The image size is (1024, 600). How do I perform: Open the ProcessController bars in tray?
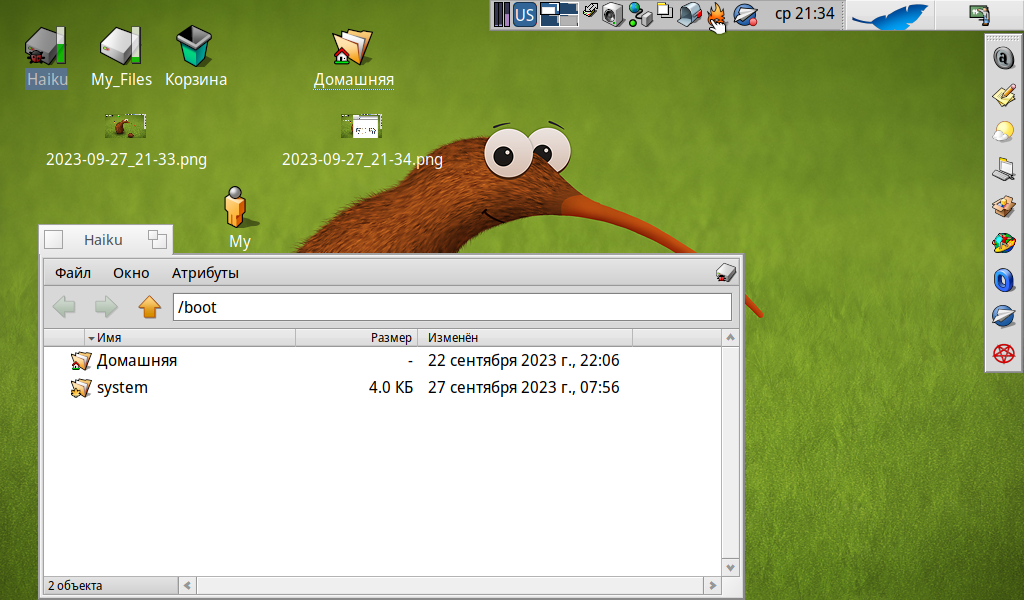click(x=502, y=14)
